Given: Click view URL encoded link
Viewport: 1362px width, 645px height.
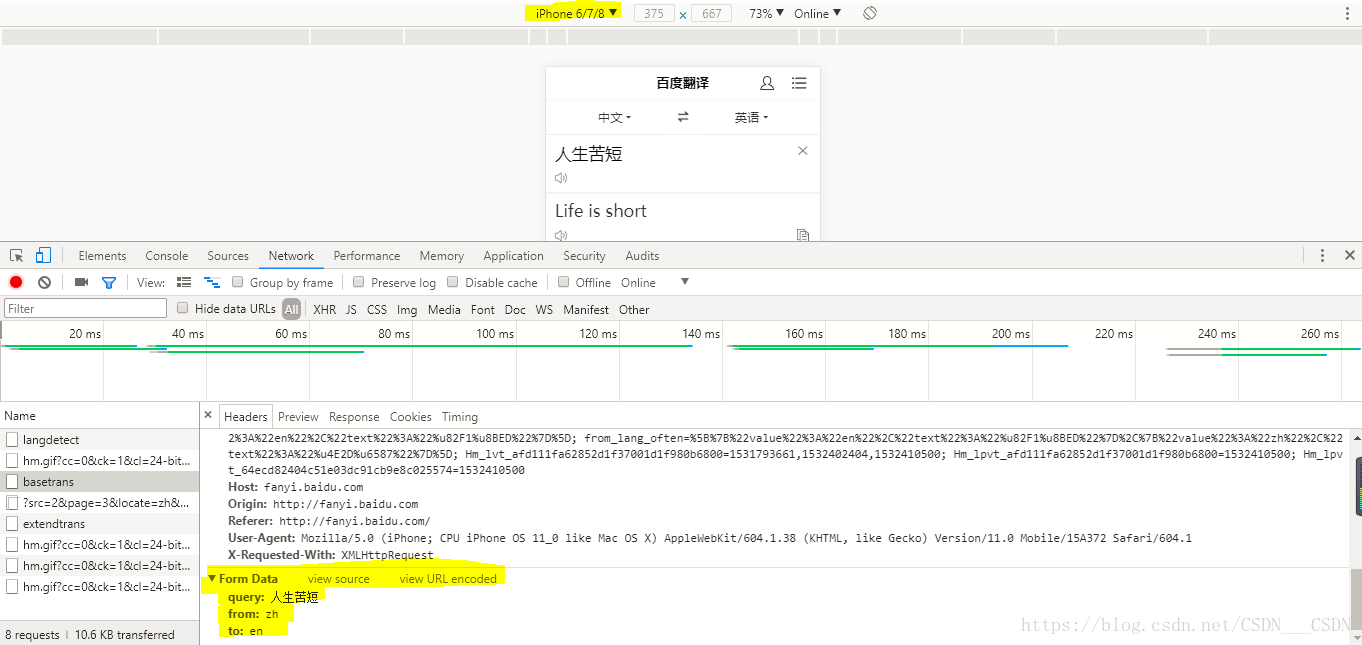Looking at the screenshot, I should point(448,578).
